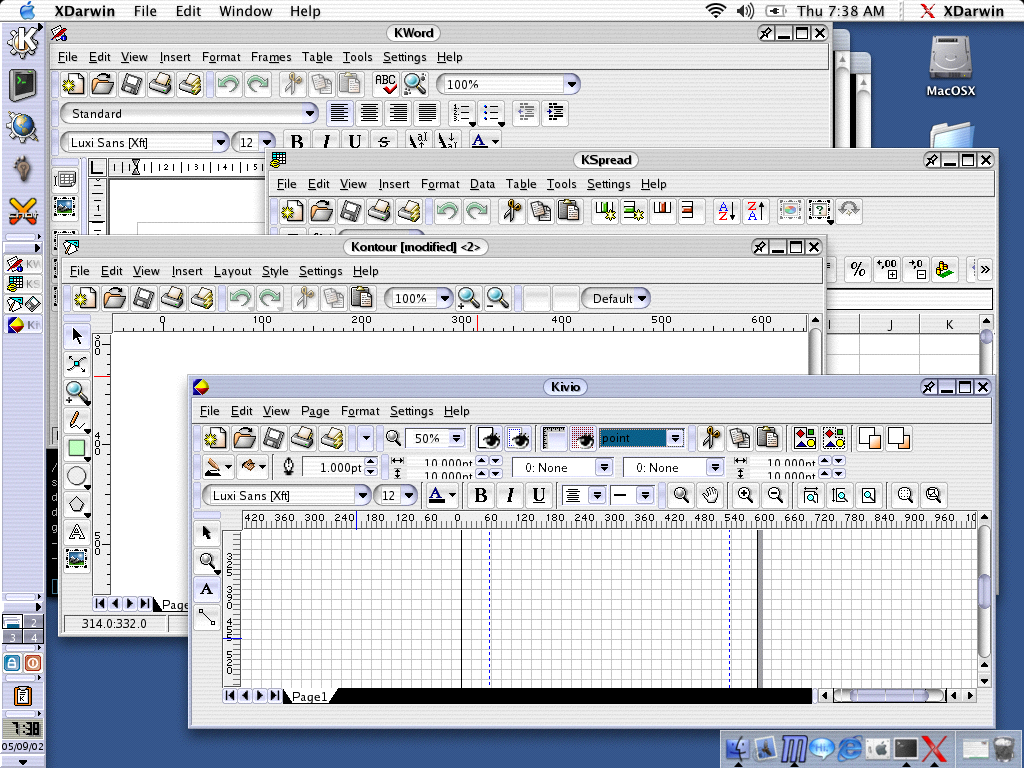
Task: Select the freehand pencil tool in Kontour
Action: click(76, 421)
